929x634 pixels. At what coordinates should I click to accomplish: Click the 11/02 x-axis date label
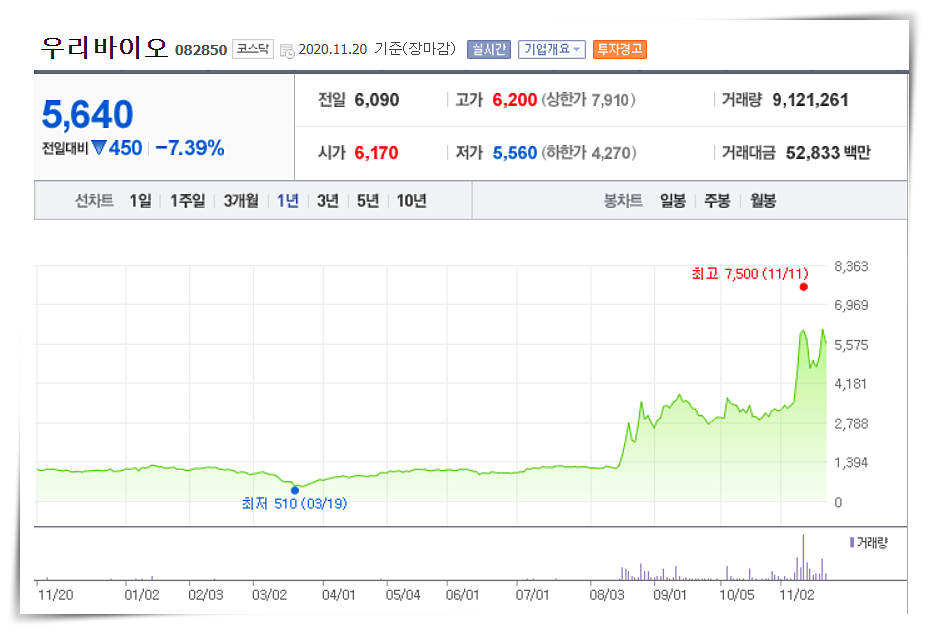click(797, 595)
